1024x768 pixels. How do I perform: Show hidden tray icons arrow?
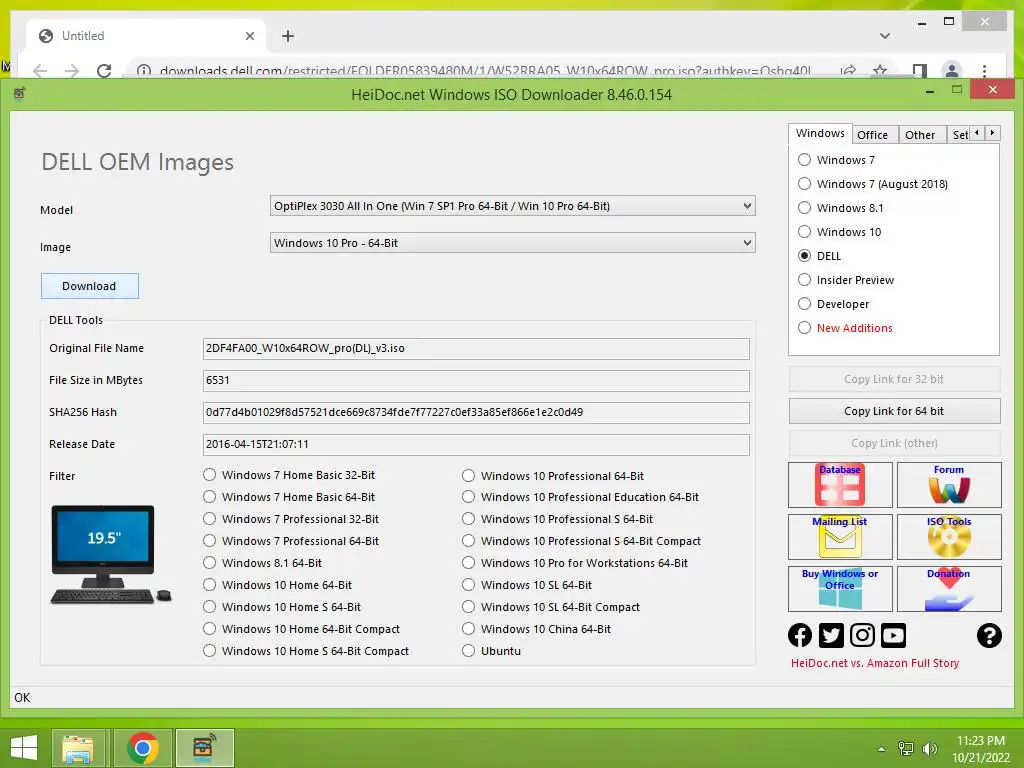pos(882,749)
